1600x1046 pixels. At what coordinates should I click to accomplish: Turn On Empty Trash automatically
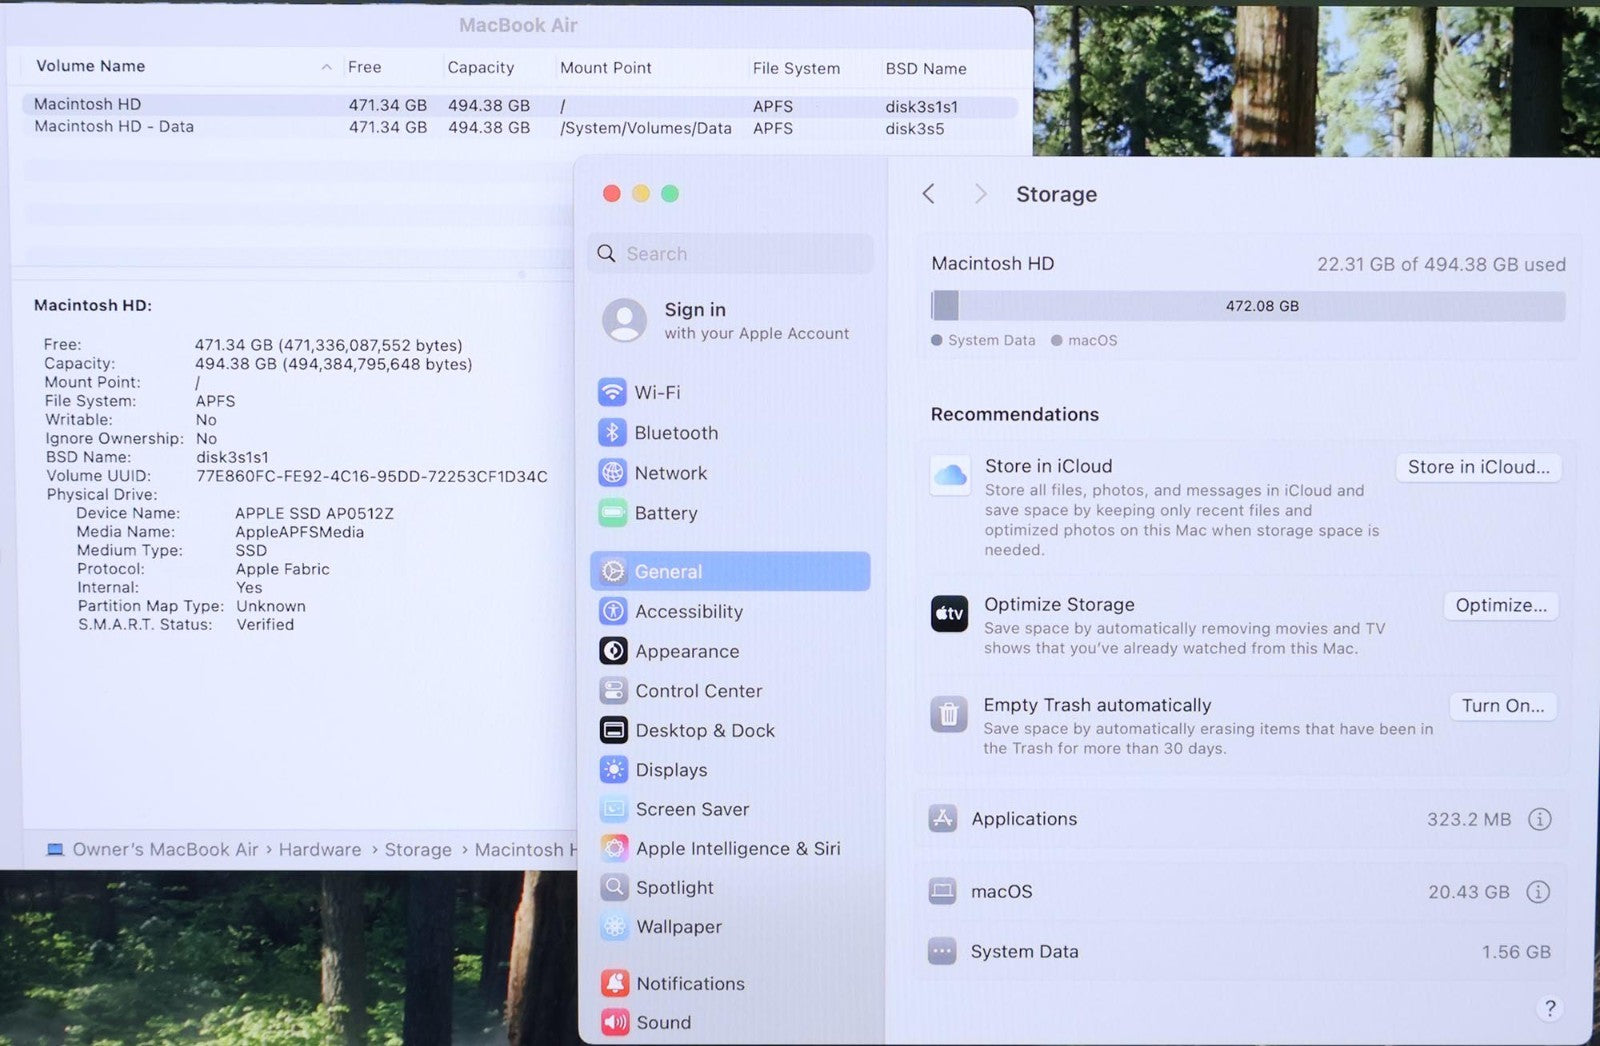tap(1502, 706)
